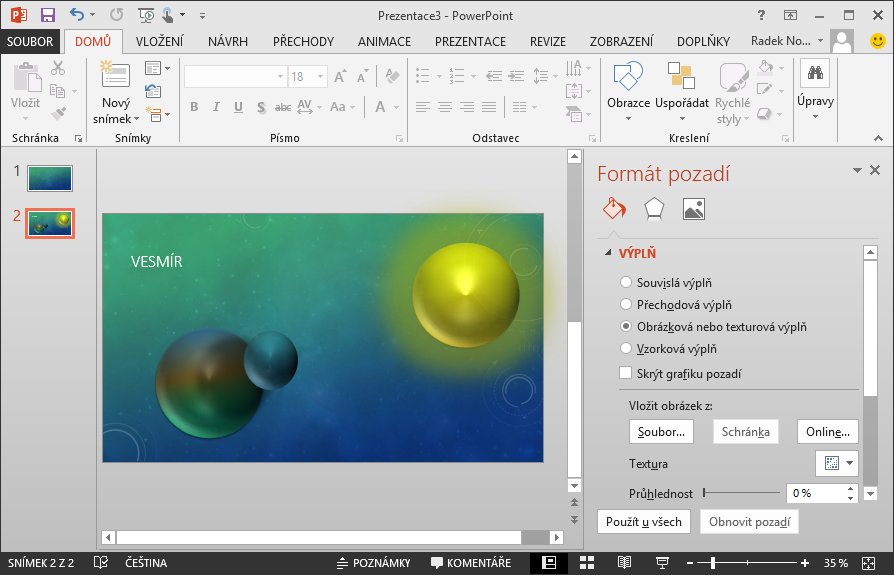Select Přechodová výplň radio option
Viewport: 894px width, 575px height.
point(626,304)
